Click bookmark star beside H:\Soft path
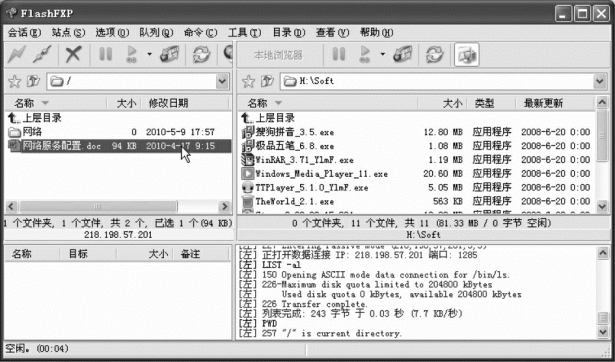The height and width of the screenshot is (362, 615). [248, 82]
